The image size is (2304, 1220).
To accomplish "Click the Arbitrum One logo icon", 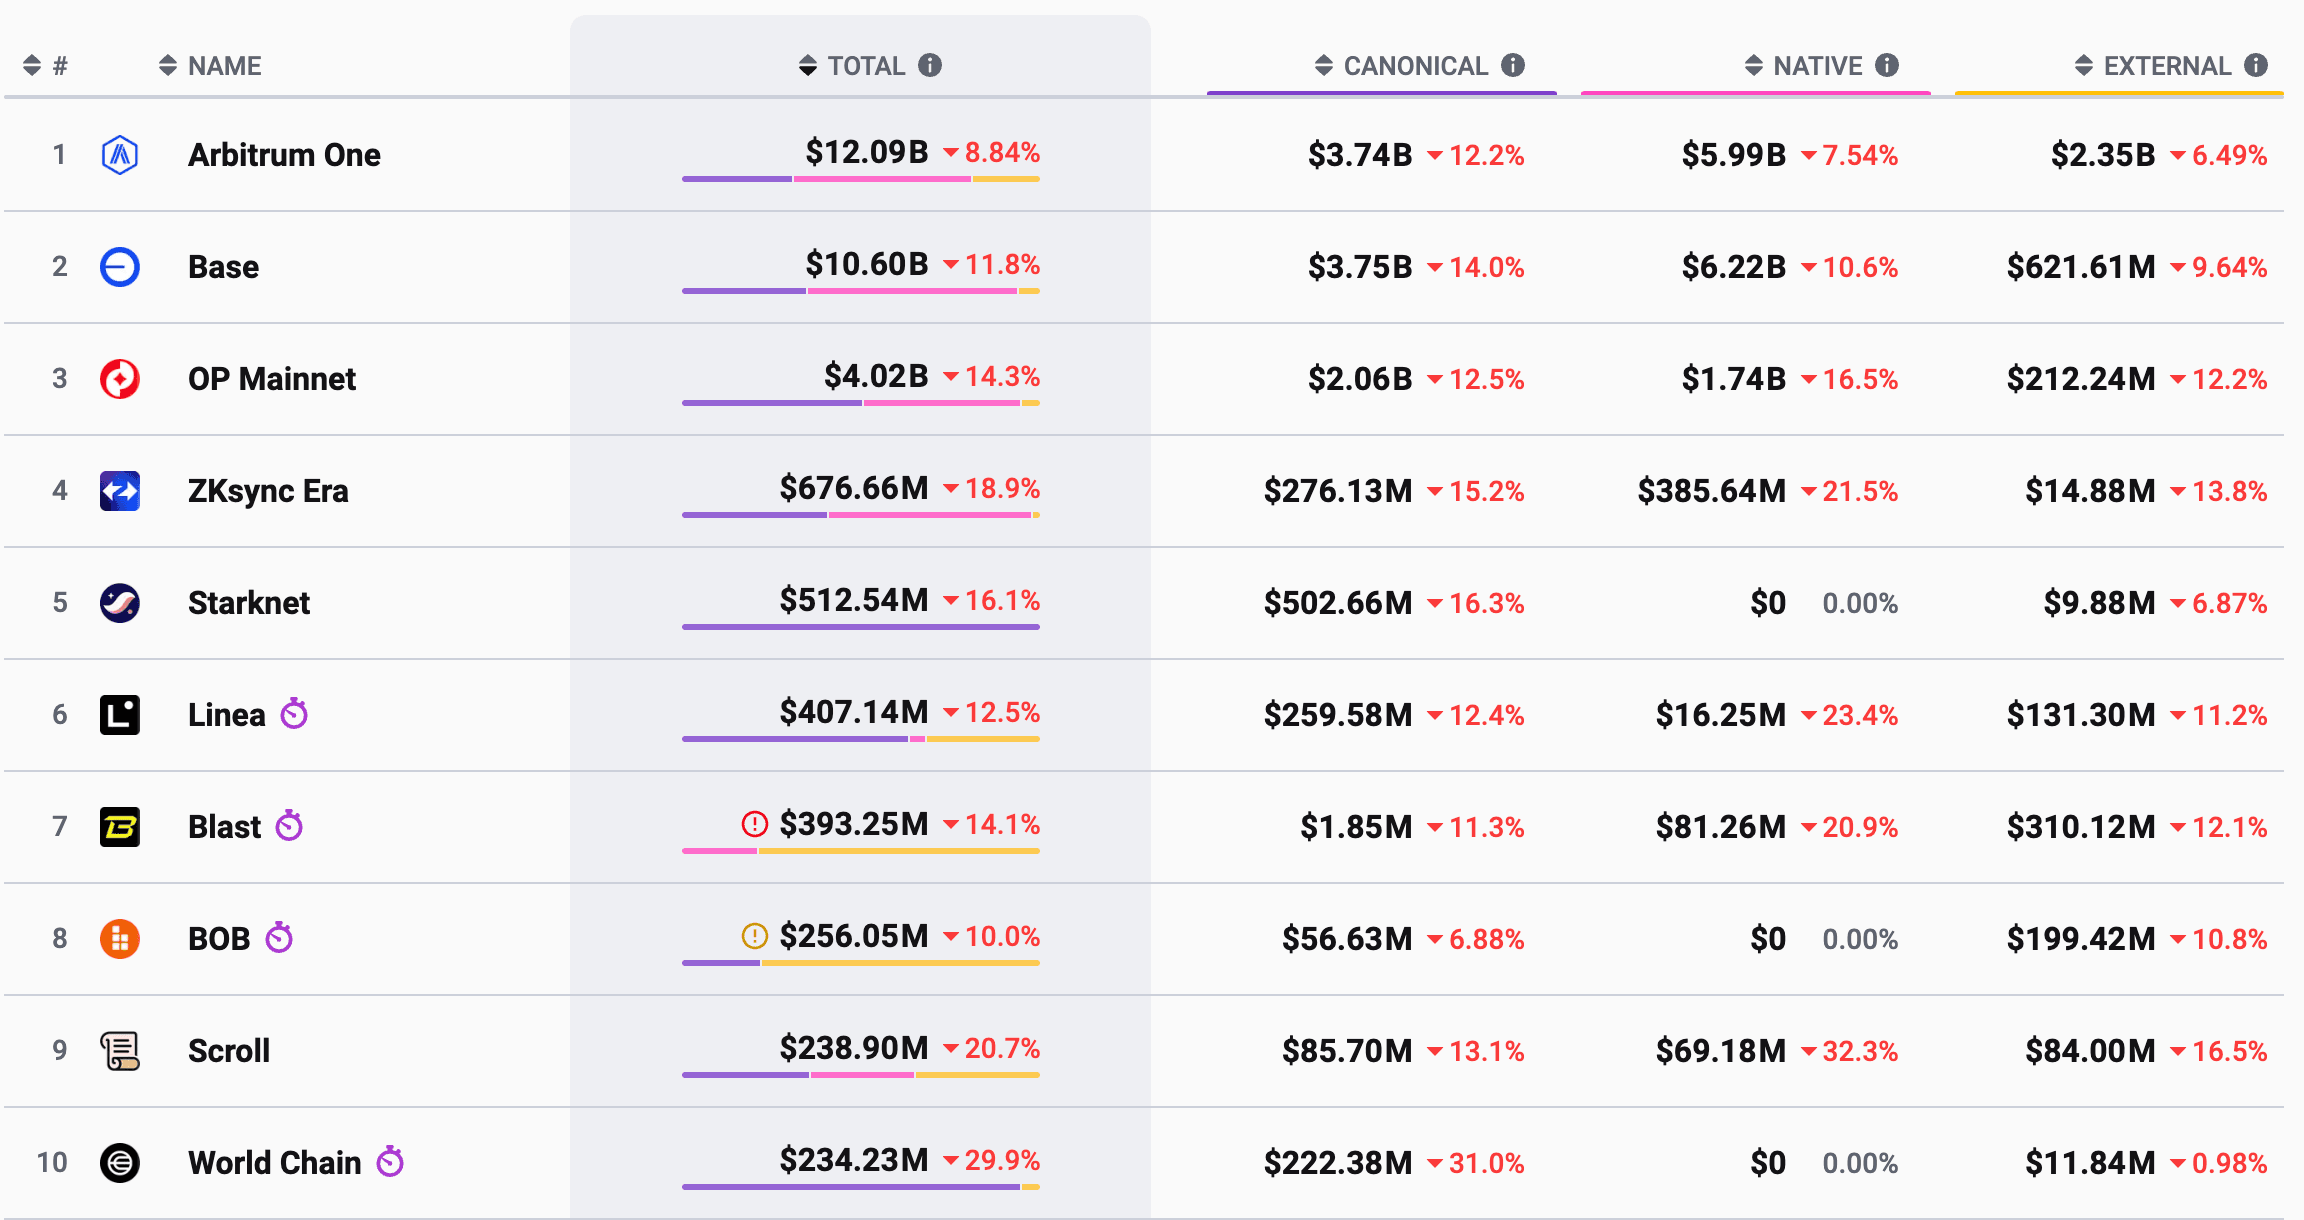I will [120, 155].
